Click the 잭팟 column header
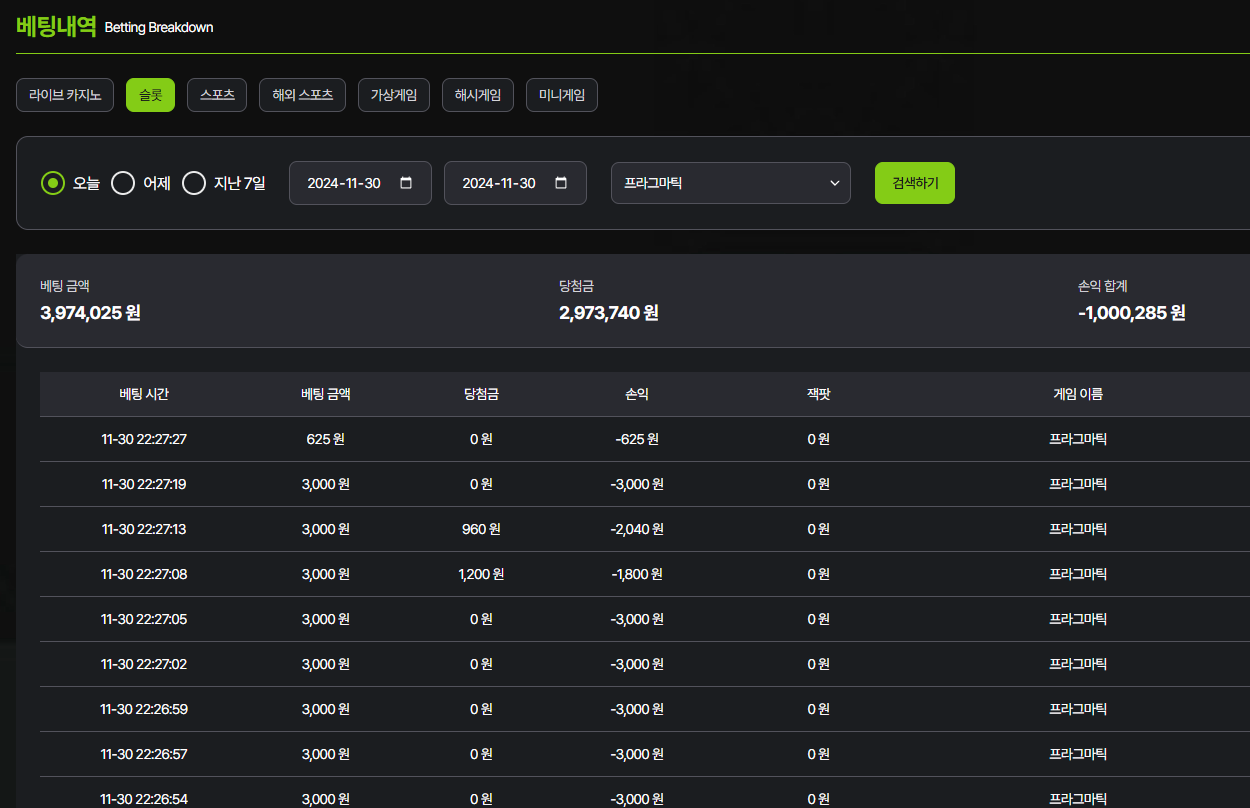 click(x=819, y=394)
